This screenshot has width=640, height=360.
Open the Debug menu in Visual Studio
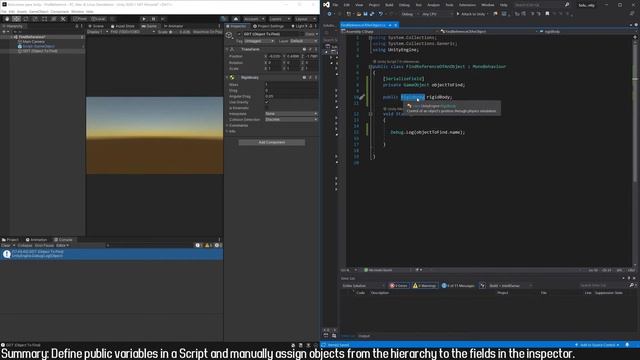coord(404,5)
